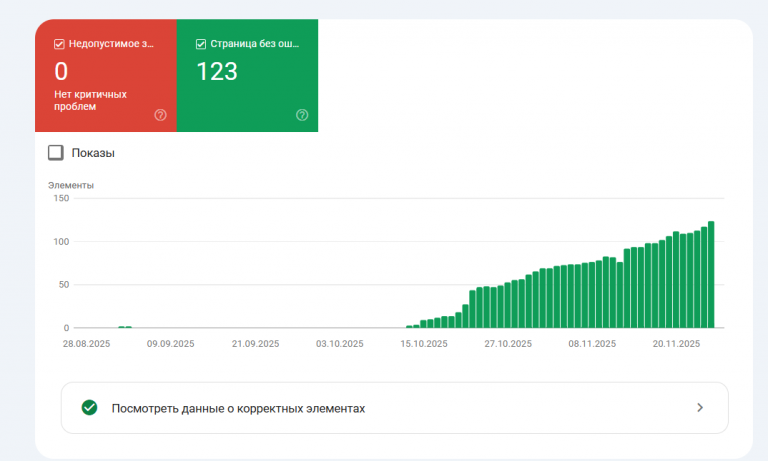Click x-axis date '08.11.2025'
This screenshot has width=768, height=461.
pos(592,344)
